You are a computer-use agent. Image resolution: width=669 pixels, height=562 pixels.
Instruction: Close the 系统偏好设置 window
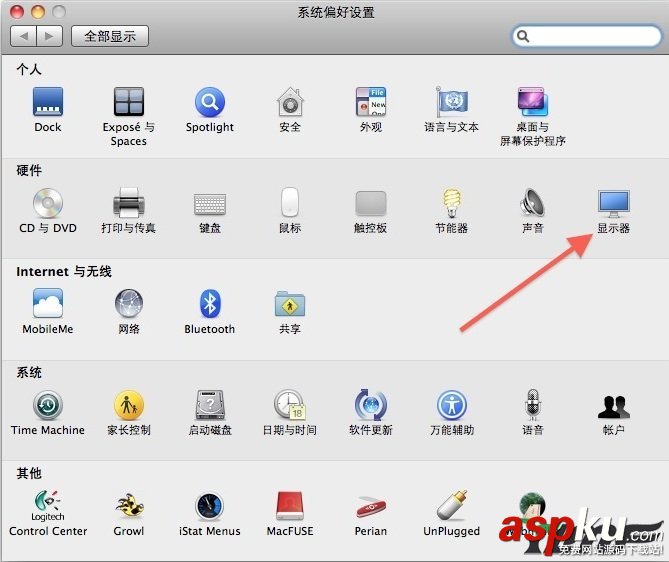17,11
